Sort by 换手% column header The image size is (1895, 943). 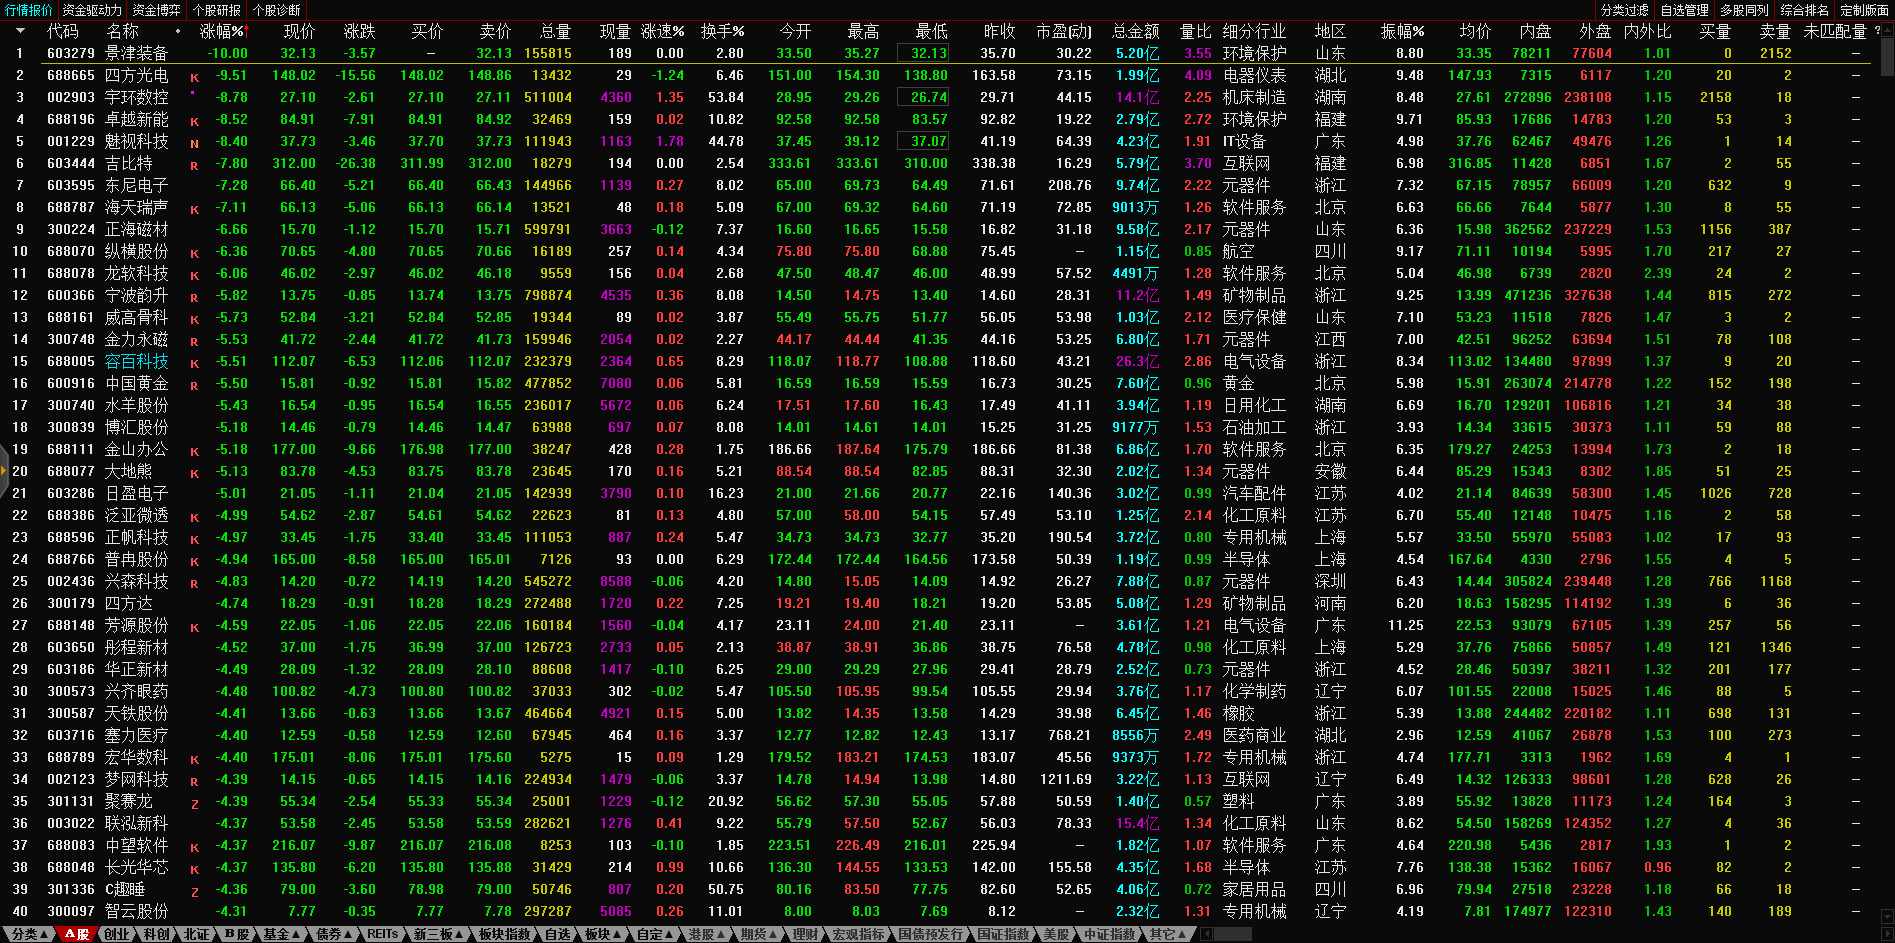coord(722,31)
